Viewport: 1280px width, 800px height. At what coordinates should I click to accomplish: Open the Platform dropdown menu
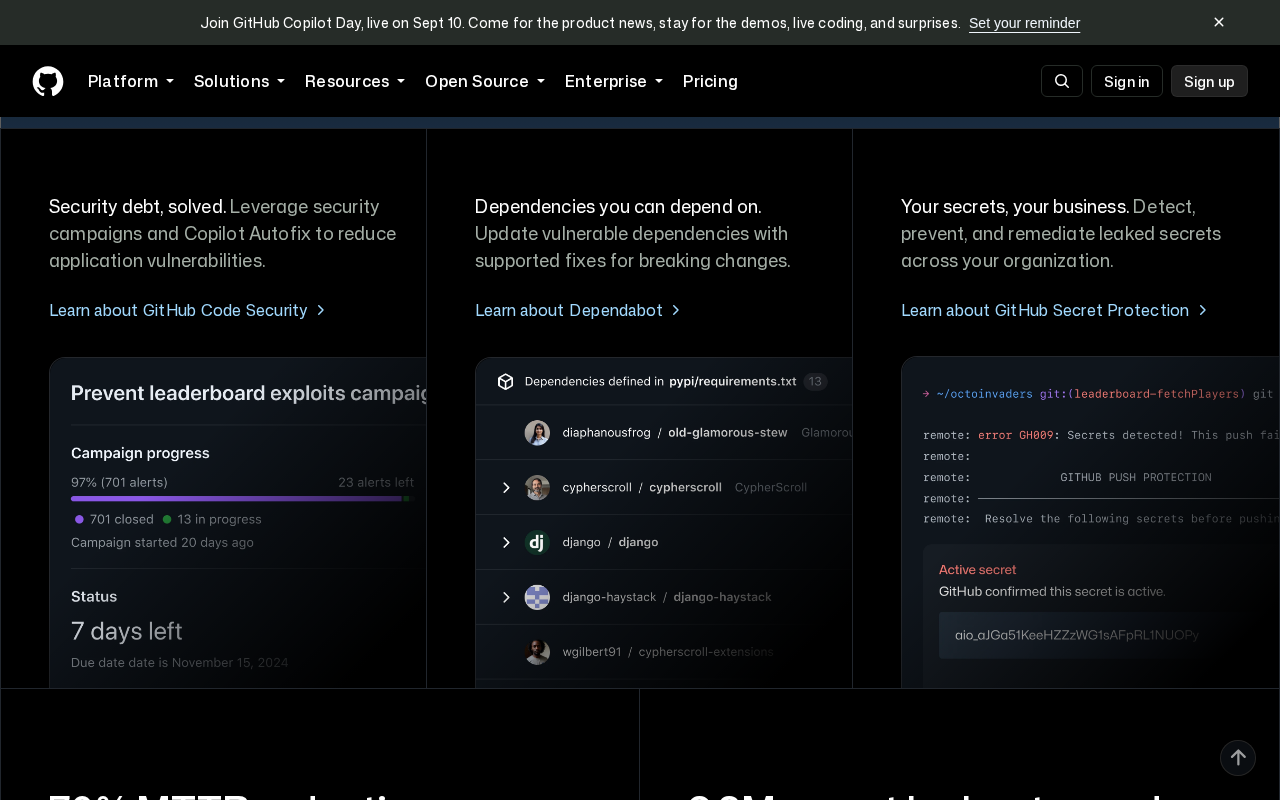(x=131, y=81)
